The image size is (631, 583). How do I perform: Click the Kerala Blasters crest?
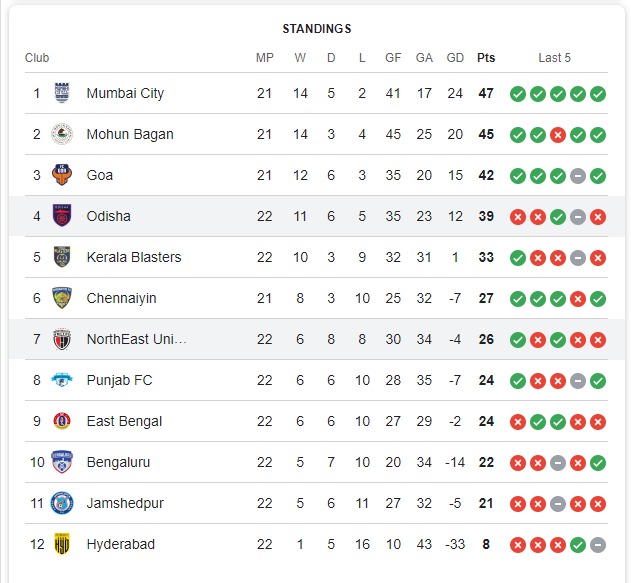click(x=62, y=257)
